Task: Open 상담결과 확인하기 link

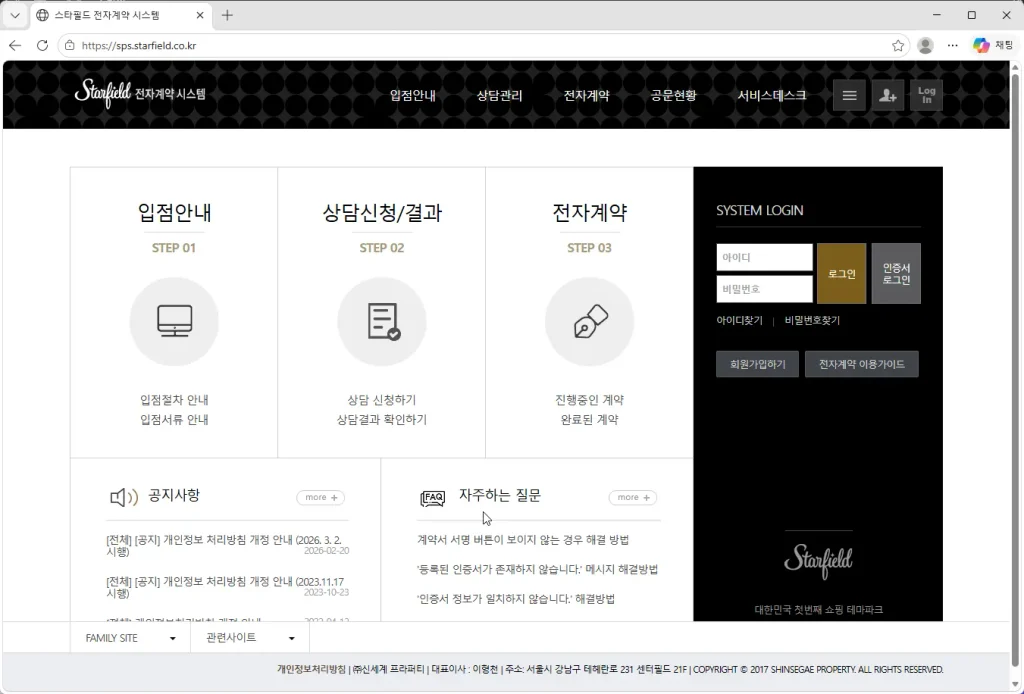Action: click(x=382, y=419)
